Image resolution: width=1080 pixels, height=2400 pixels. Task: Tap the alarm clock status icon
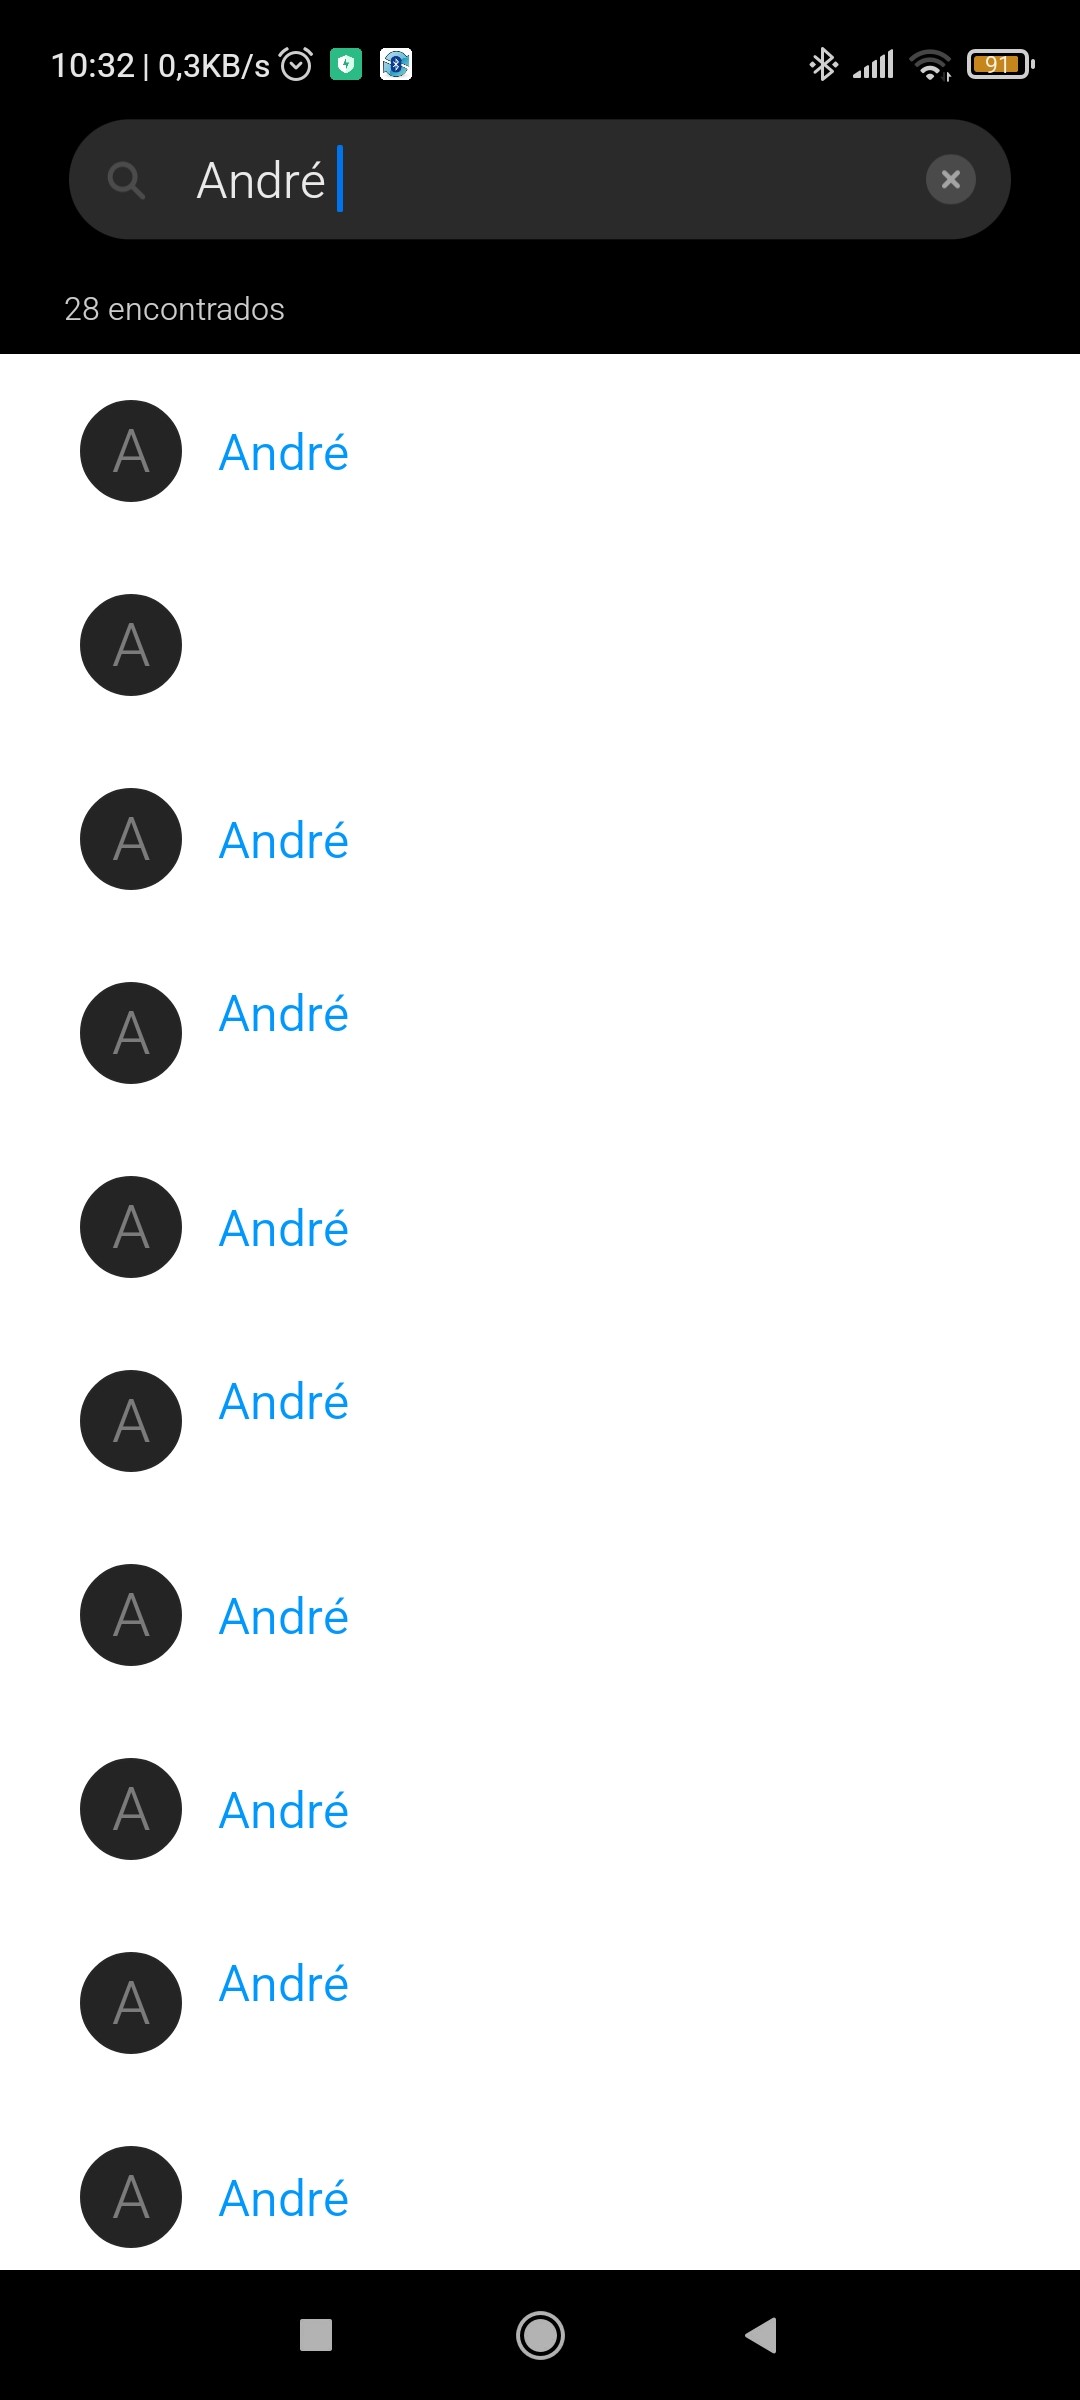tap(296, 65)
